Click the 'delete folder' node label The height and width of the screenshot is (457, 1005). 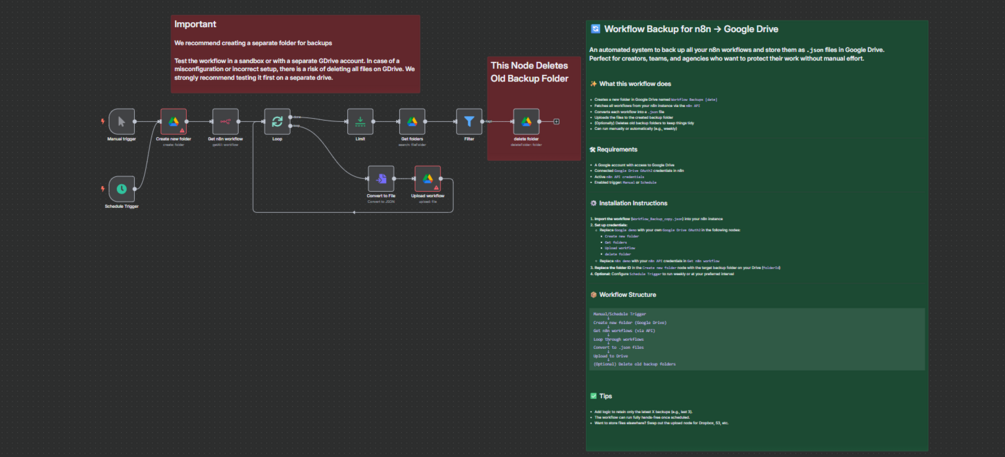click(526, 138)
